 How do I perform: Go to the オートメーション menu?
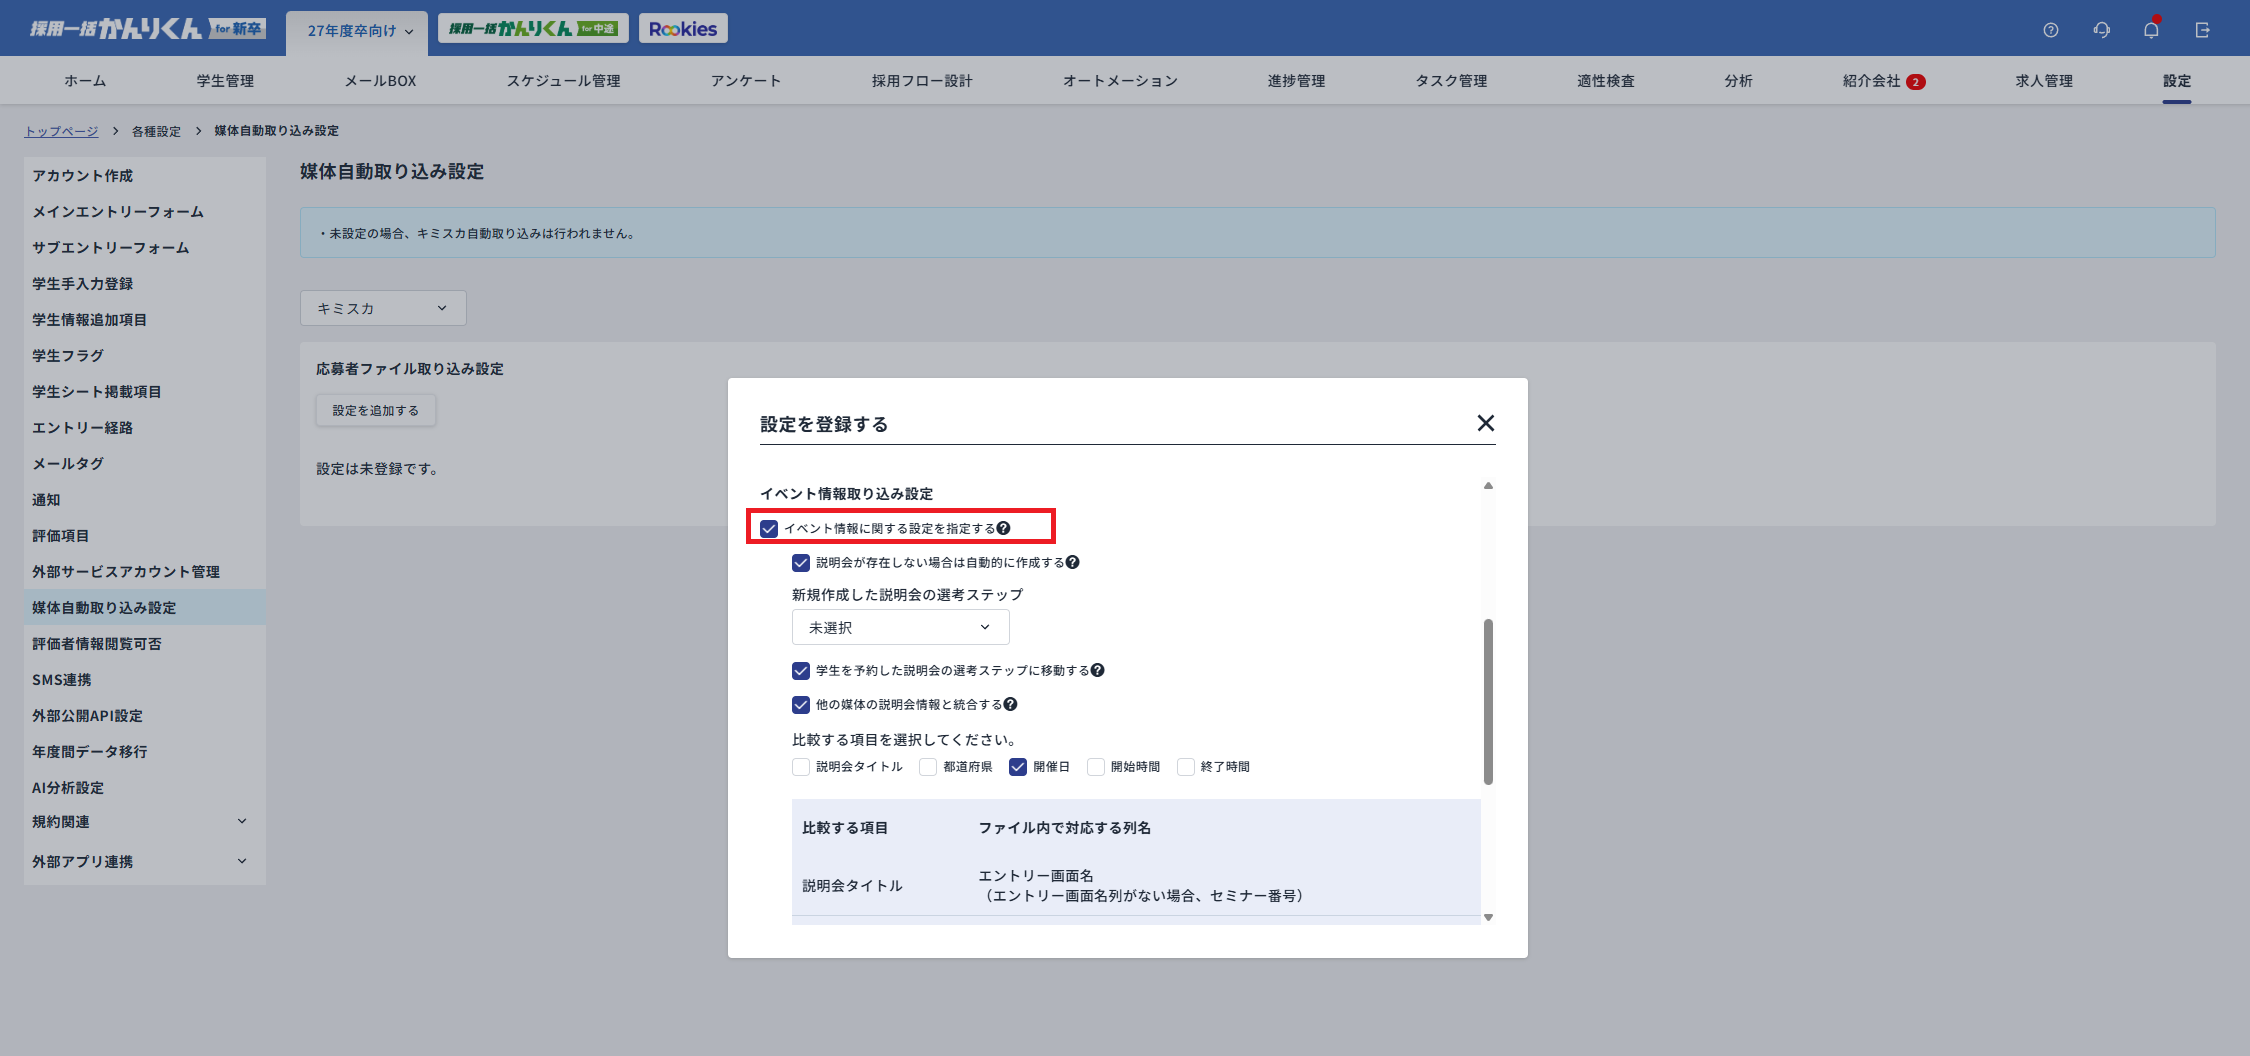tap(1119, 81)
